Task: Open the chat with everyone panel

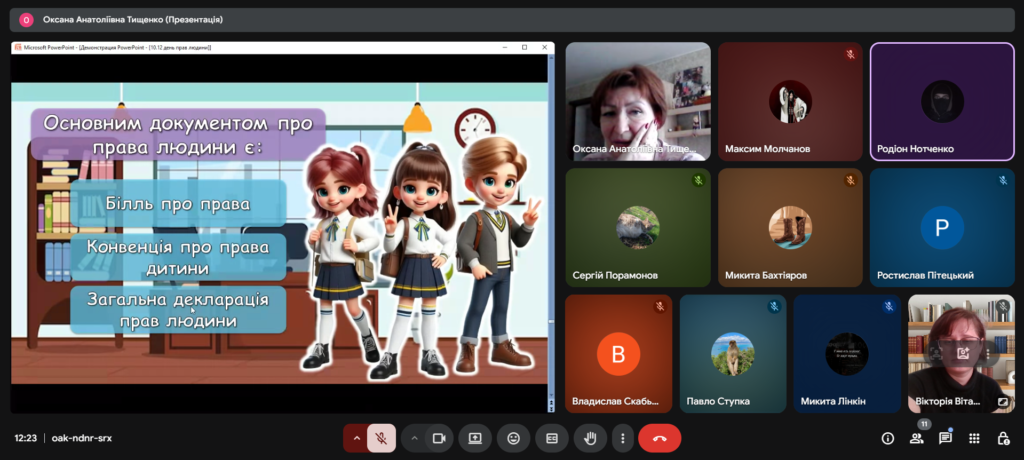Action: click(945, 438)
